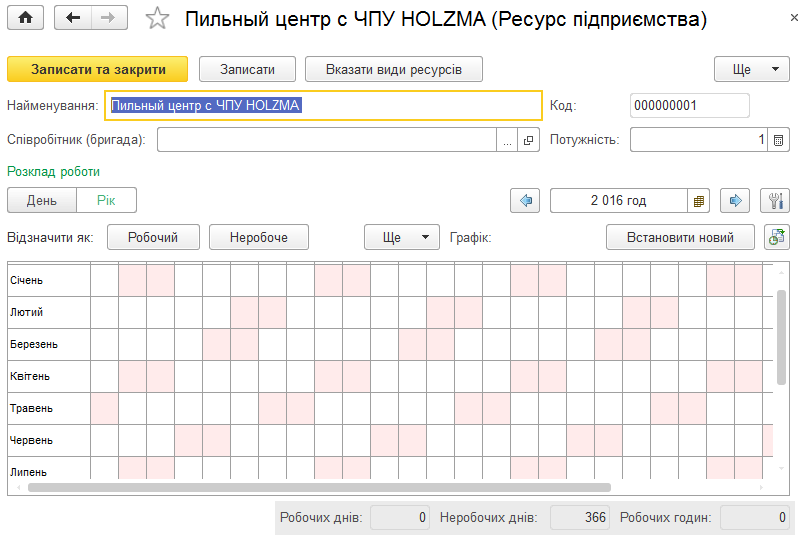Open schedule settings tools icon
803x542 pixels.
pos(775,200)
